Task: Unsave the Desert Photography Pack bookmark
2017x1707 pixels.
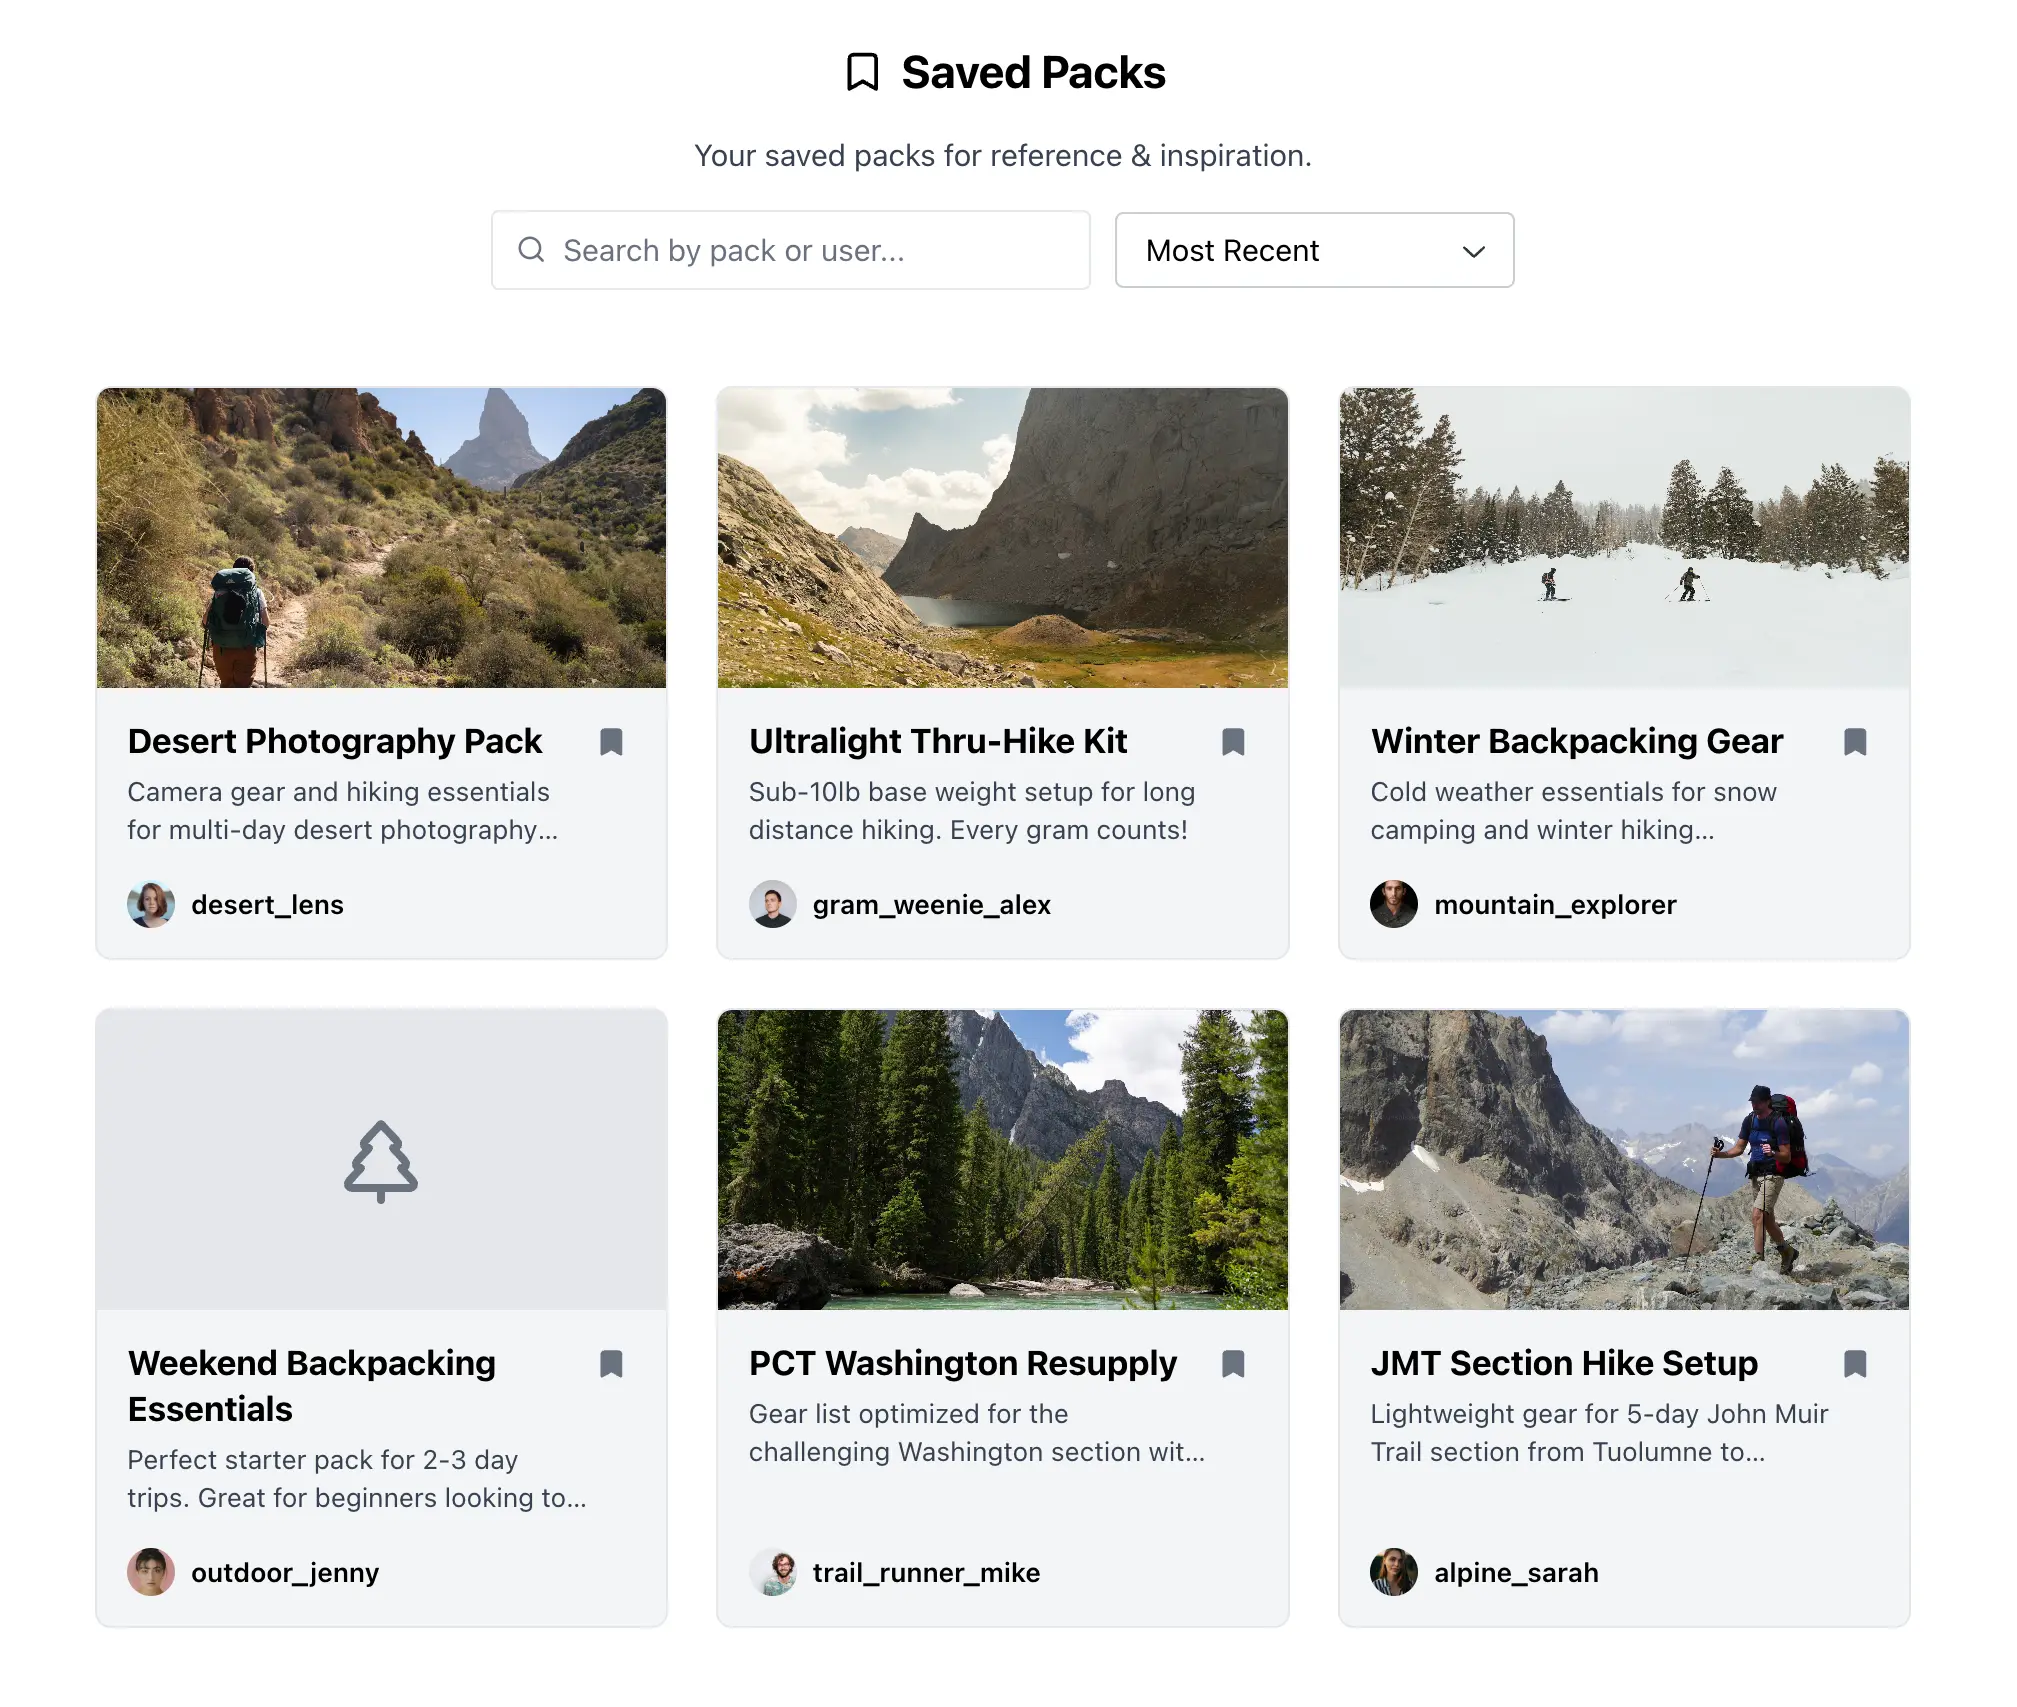Action: pos(611,742)
